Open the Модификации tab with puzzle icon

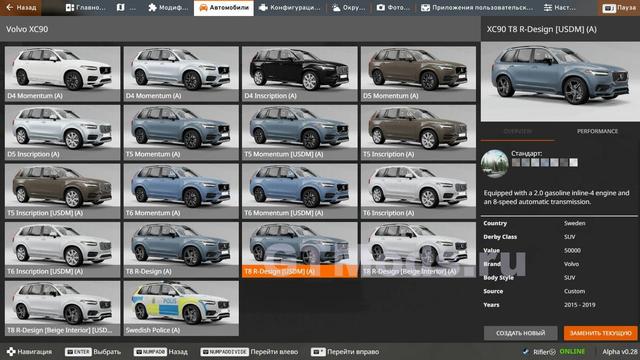pos(168,8)
